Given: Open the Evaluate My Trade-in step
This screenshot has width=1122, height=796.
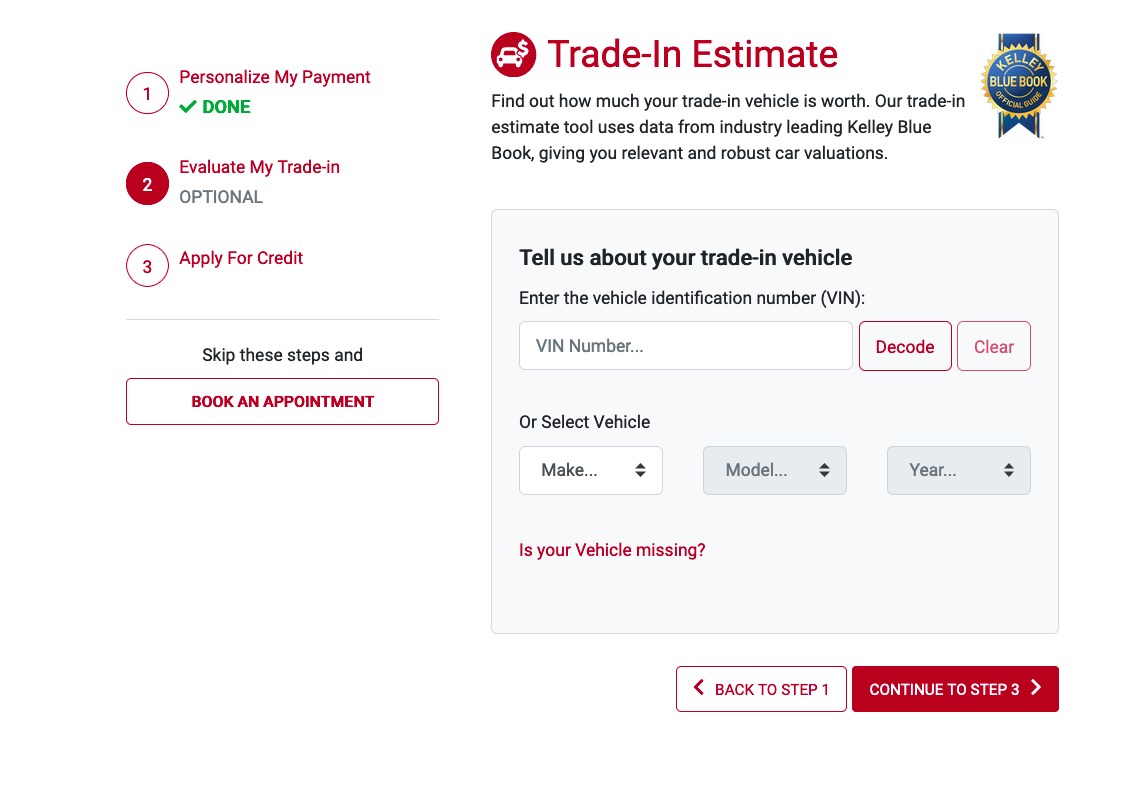Looking at the screenshot, I should [259, 168].
